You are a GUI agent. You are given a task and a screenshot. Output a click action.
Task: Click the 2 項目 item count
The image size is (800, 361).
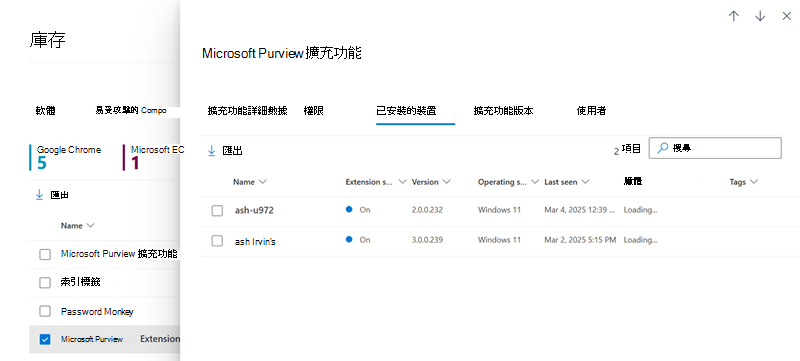click(627, 149)
